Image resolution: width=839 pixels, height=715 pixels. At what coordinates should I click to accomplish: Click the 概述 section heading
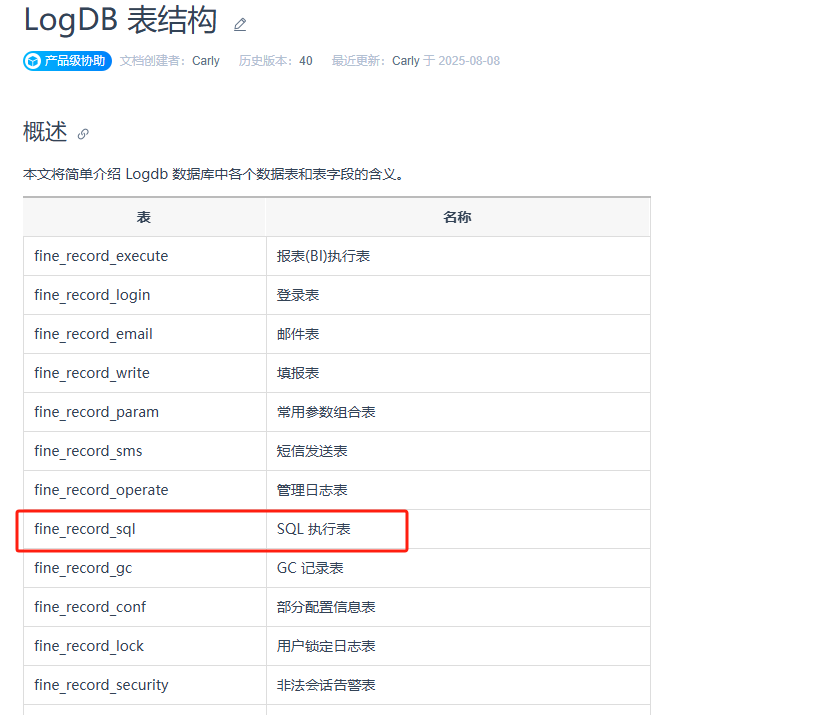(x=45, y=132)
